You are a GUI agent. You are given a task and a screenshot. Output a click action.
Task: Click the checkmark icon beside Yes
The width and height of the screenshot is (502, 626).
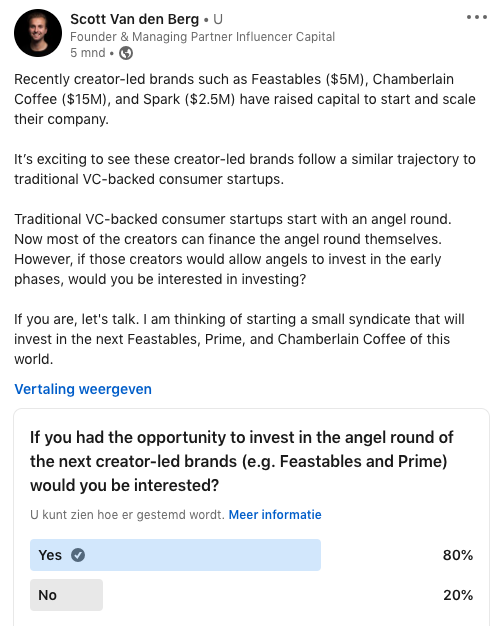click(78, 555)
